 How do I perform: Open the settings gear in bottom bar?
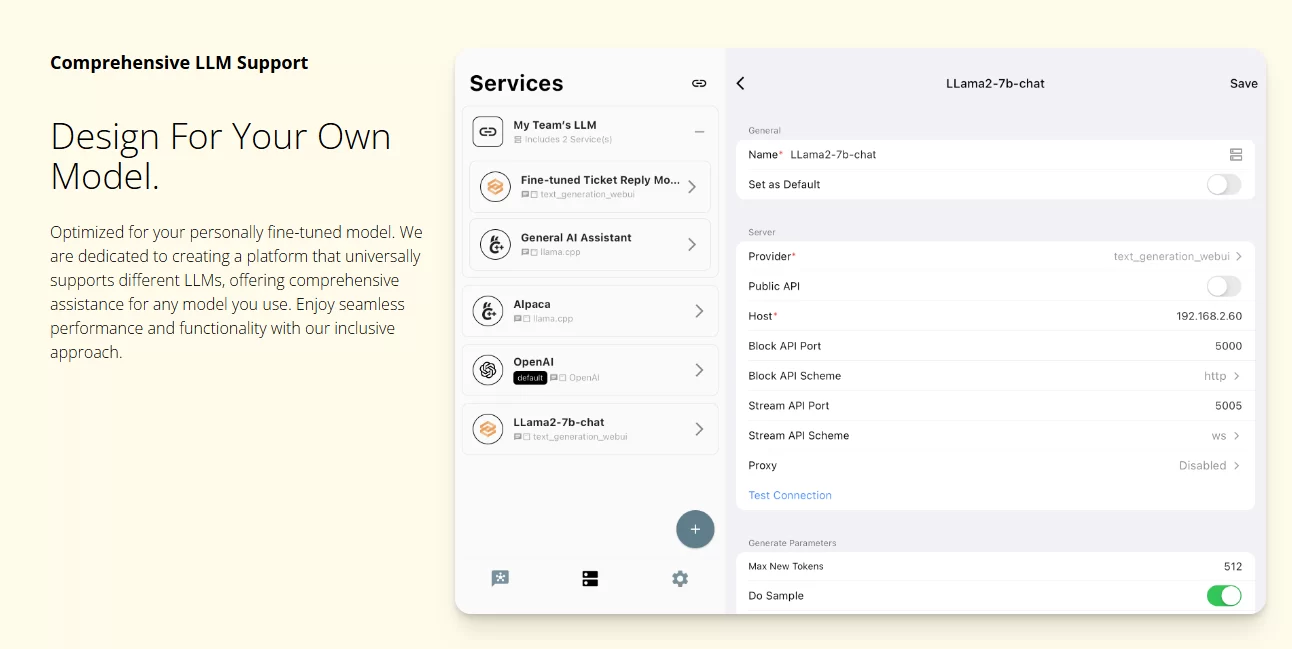[680, 579]
